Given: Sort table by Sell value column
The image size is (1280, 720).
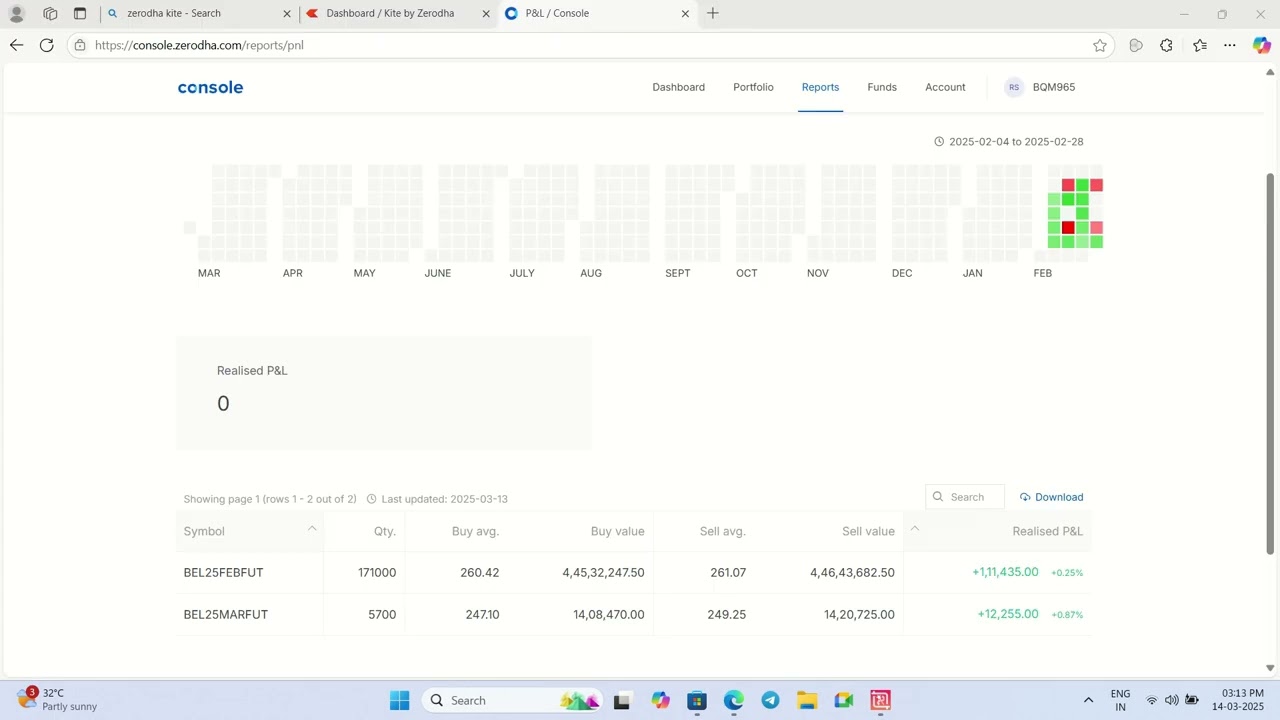Looking at the screenshot, I should coord(868,531).
